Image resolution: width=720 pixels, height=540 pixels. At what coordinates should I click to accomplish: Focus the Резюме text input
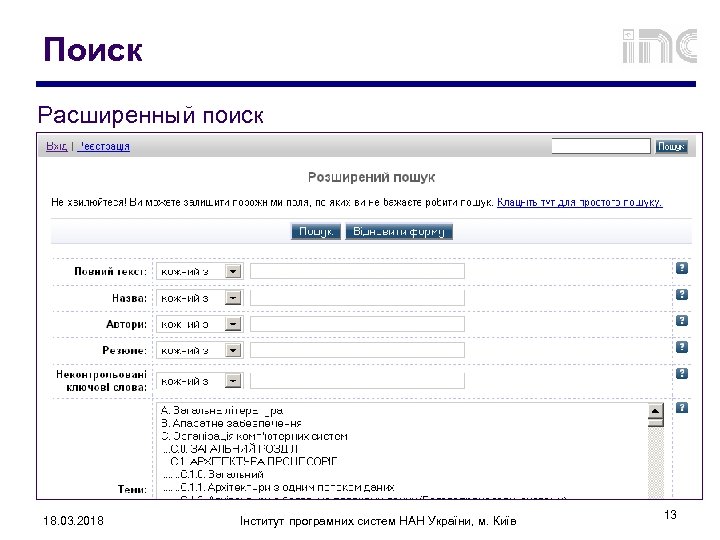[357, 350]
